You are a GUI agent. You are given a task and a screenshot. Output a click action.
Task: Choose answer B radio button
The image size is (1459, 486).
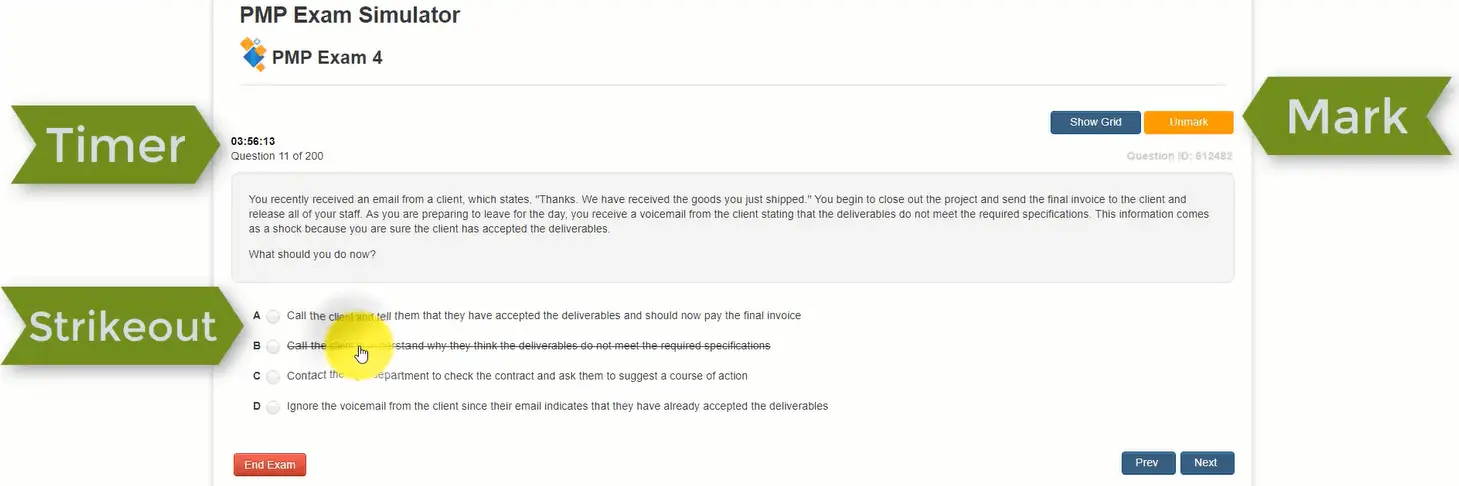pyautogui.click(x=273, y=347)
